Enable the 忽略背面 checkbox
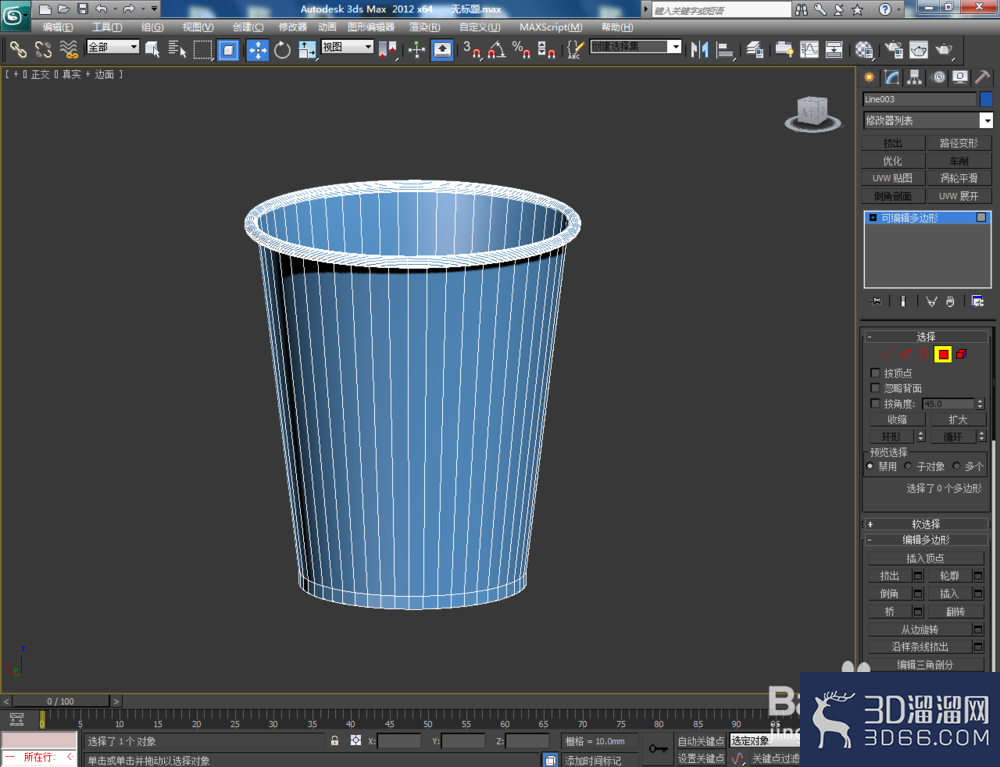This screenshot has width=1000, height=767. pyautogui.click(x=875, y=388)
